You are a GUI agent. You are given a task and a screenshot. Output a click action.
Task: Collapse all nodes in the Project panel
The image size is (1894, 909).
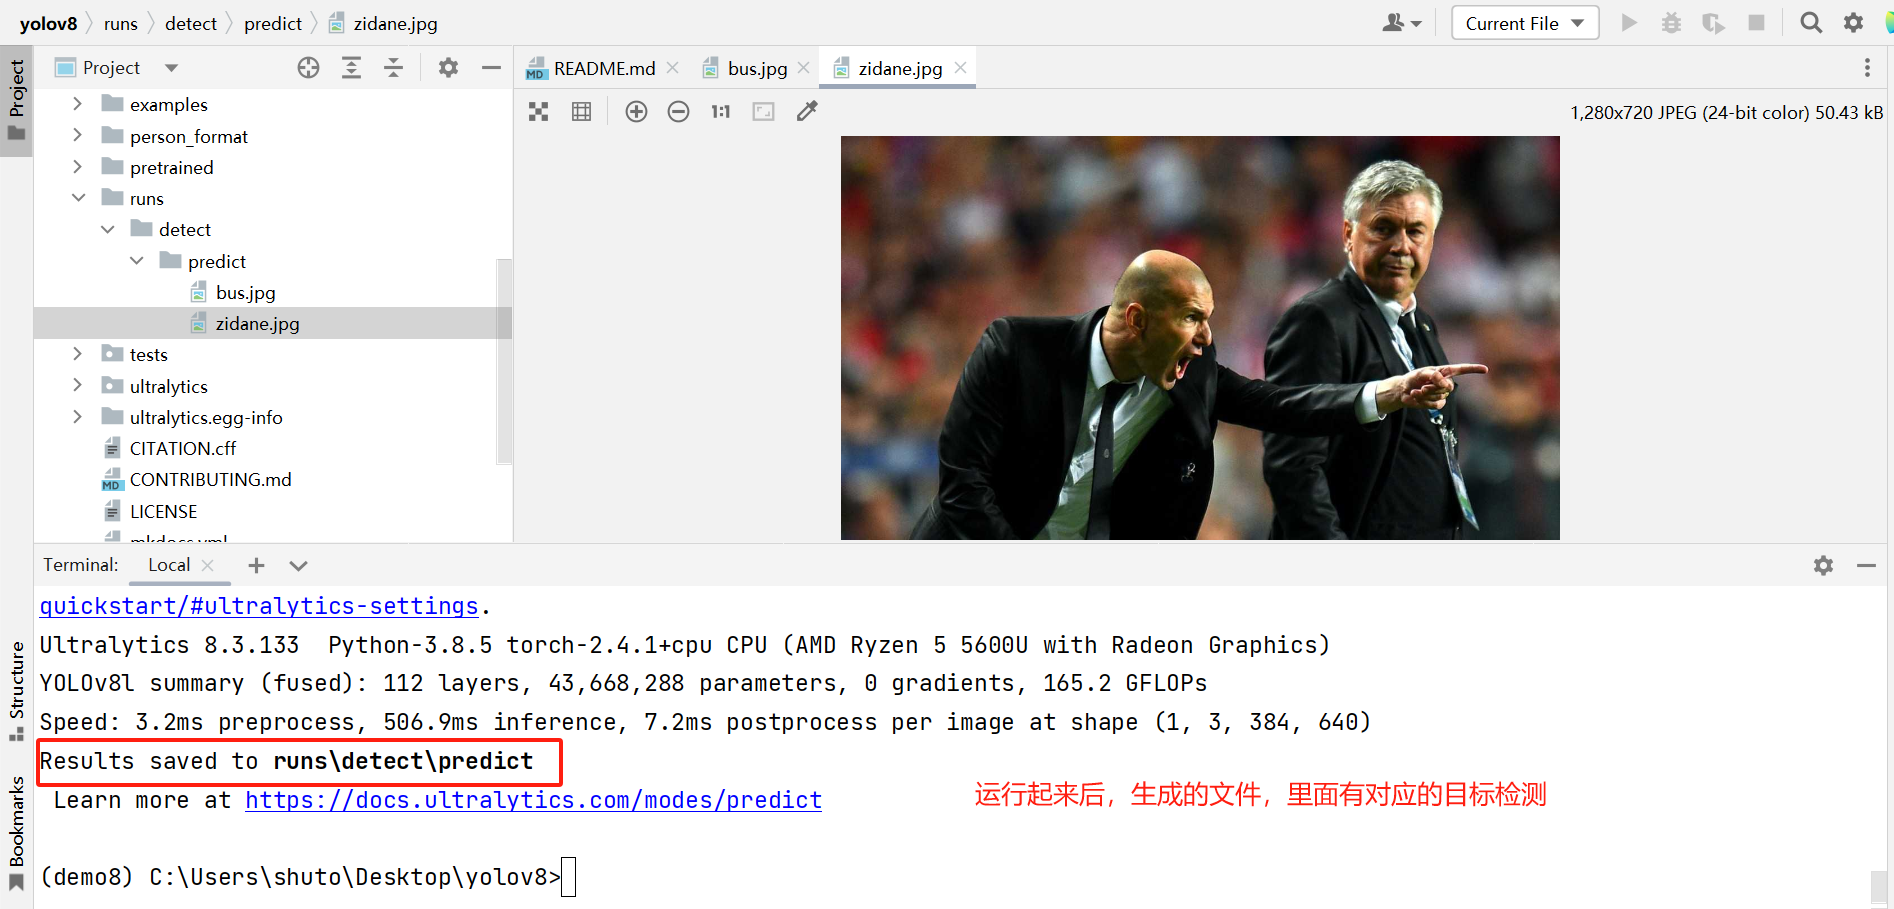[x=393, y=67]
